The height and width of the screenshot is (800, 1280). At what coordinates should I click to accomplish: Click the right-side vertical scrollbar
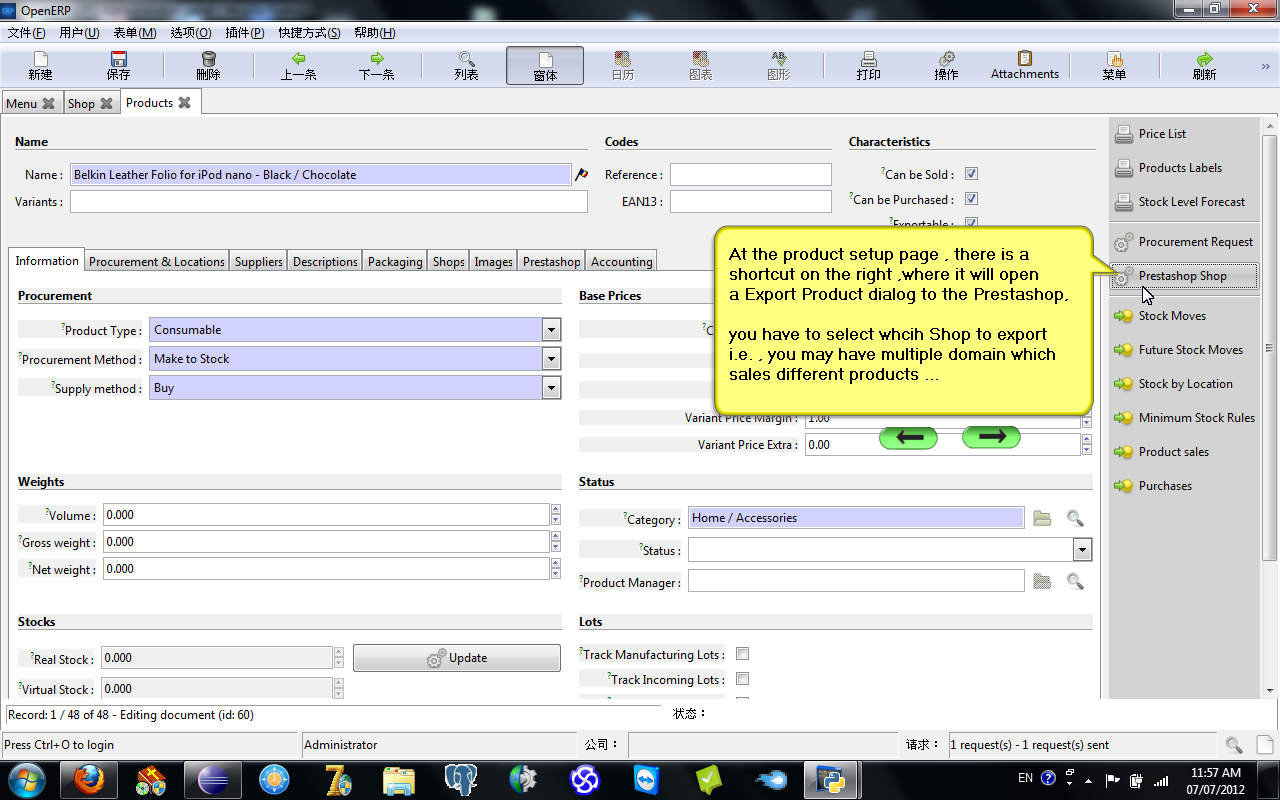click(x=1270, y=348)
